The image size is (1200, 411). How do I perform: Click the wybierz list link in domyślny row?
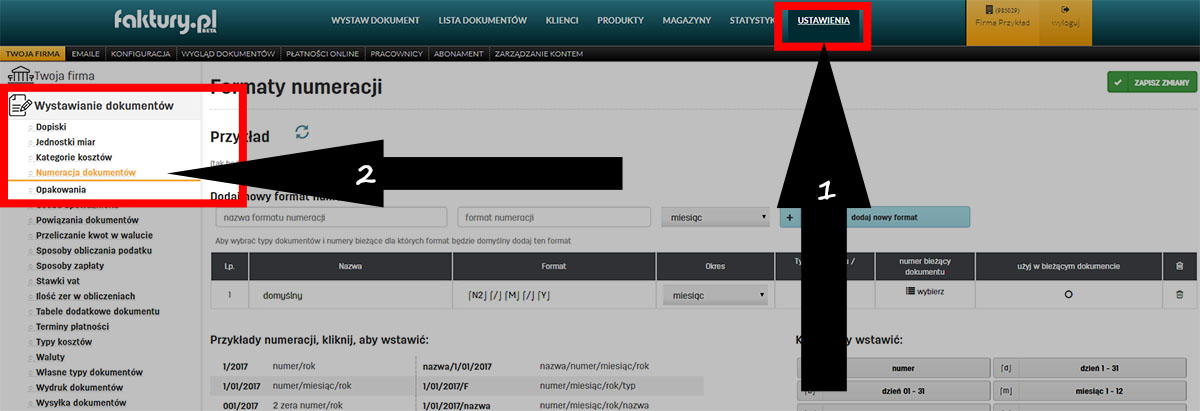coord(924,291)
